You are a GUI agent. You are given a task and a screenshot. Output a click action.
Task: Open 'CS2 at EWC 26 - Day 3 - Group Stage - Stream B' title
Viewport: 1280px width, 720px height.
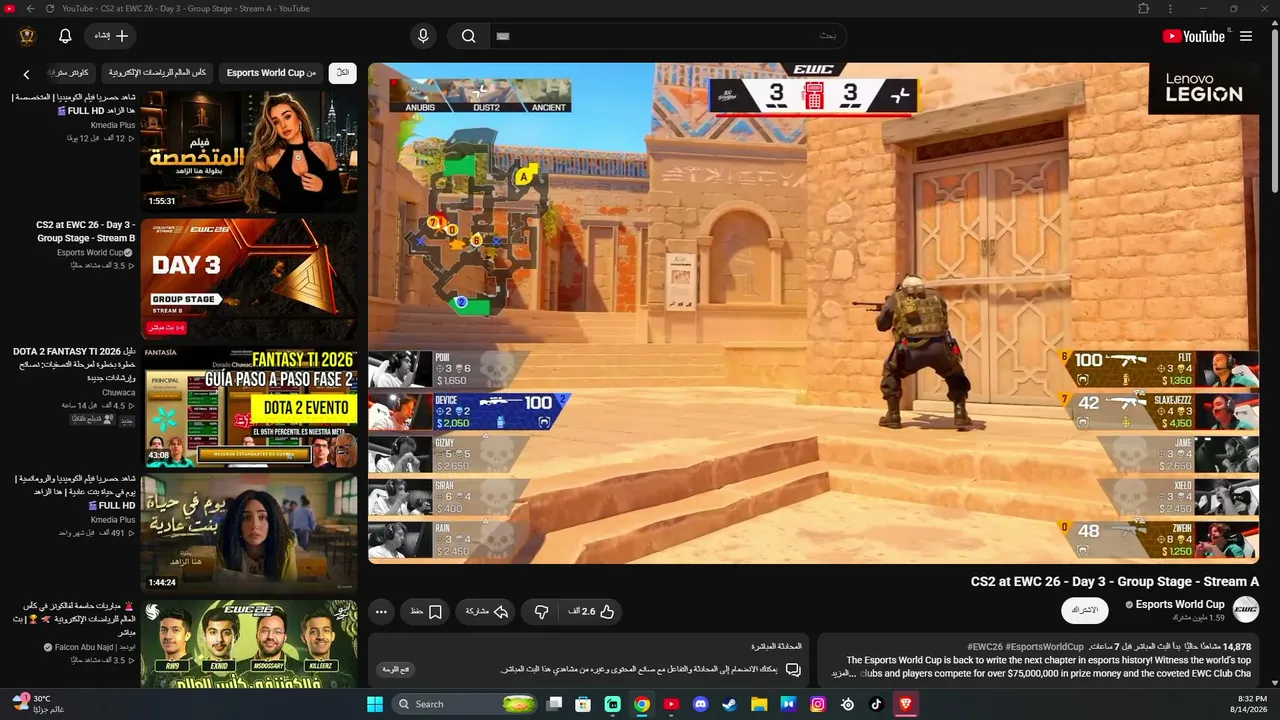[x=86, y=232]
